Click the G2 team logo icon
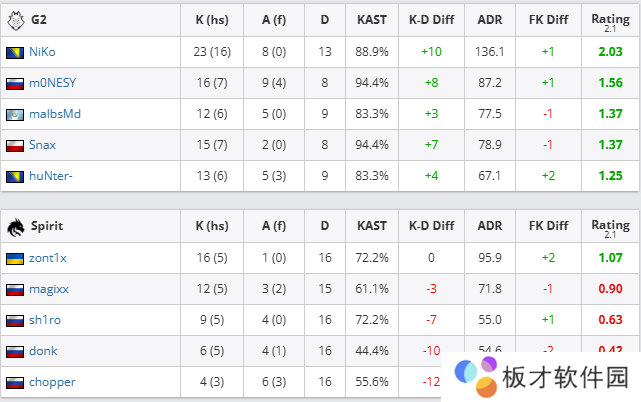 pos(14,19)
